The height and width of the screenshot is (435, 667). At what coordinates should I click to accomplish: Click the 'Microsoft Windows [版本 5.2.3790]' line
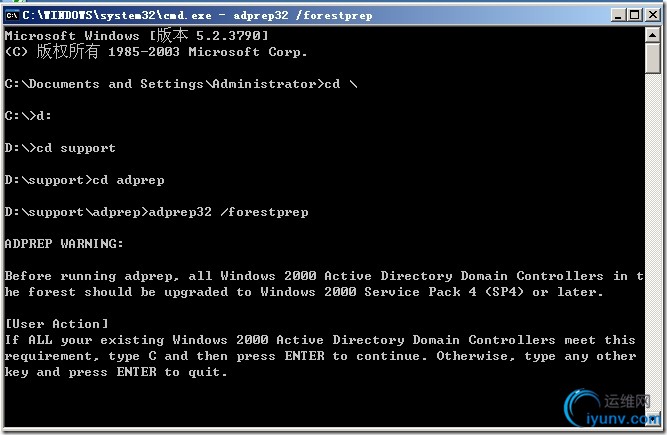coord(137,35)
